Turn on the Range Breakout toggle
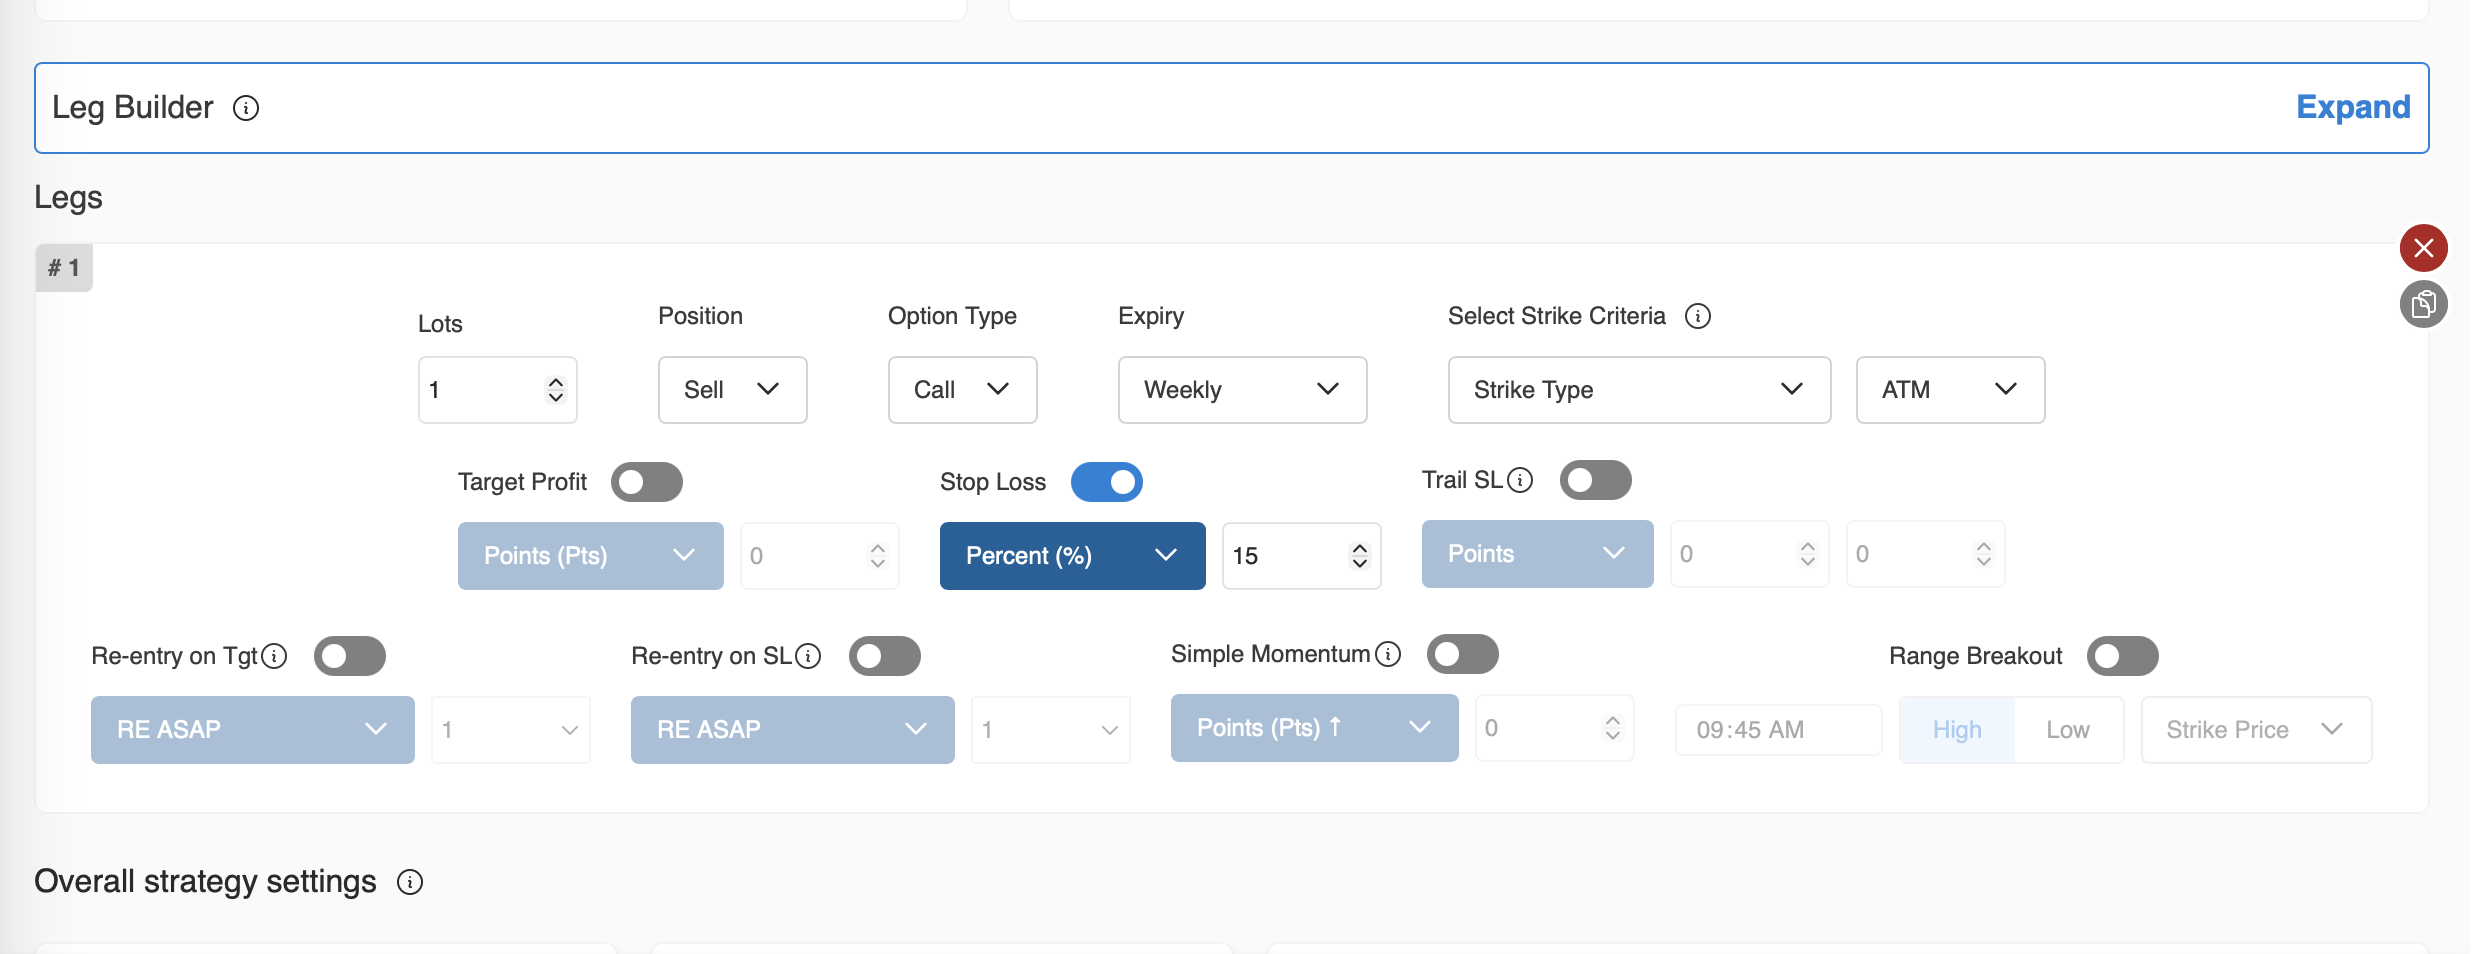This screenshot has height=954, width=2474. [x=2122, y=656]
